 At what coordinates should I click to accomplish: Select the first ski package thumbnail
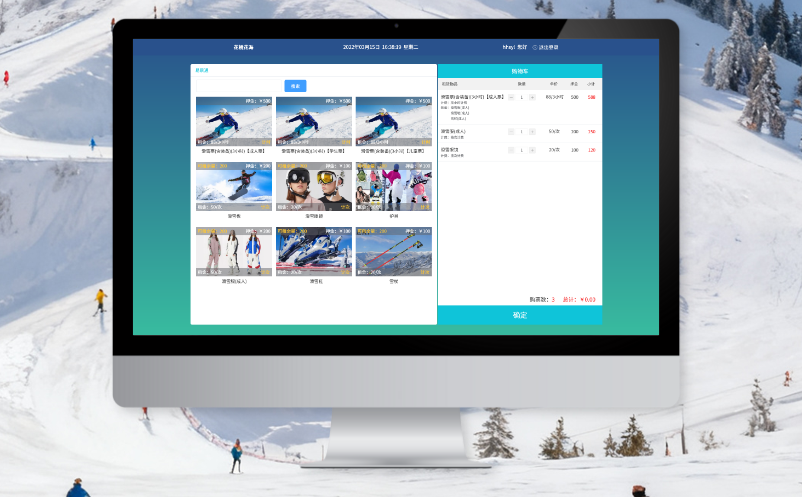[233, 121]
